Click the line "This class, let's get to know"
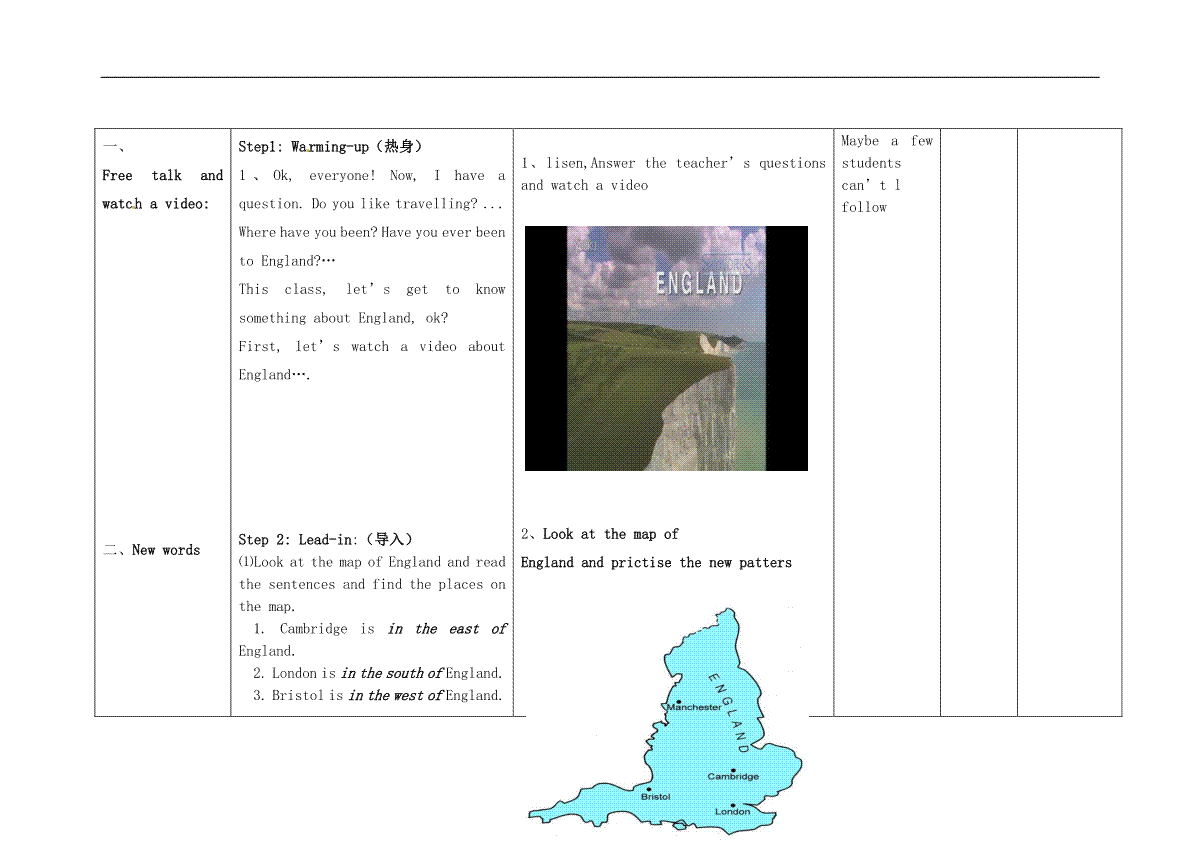The height and width of the screenshot is (849, 1200). [372, 290]
